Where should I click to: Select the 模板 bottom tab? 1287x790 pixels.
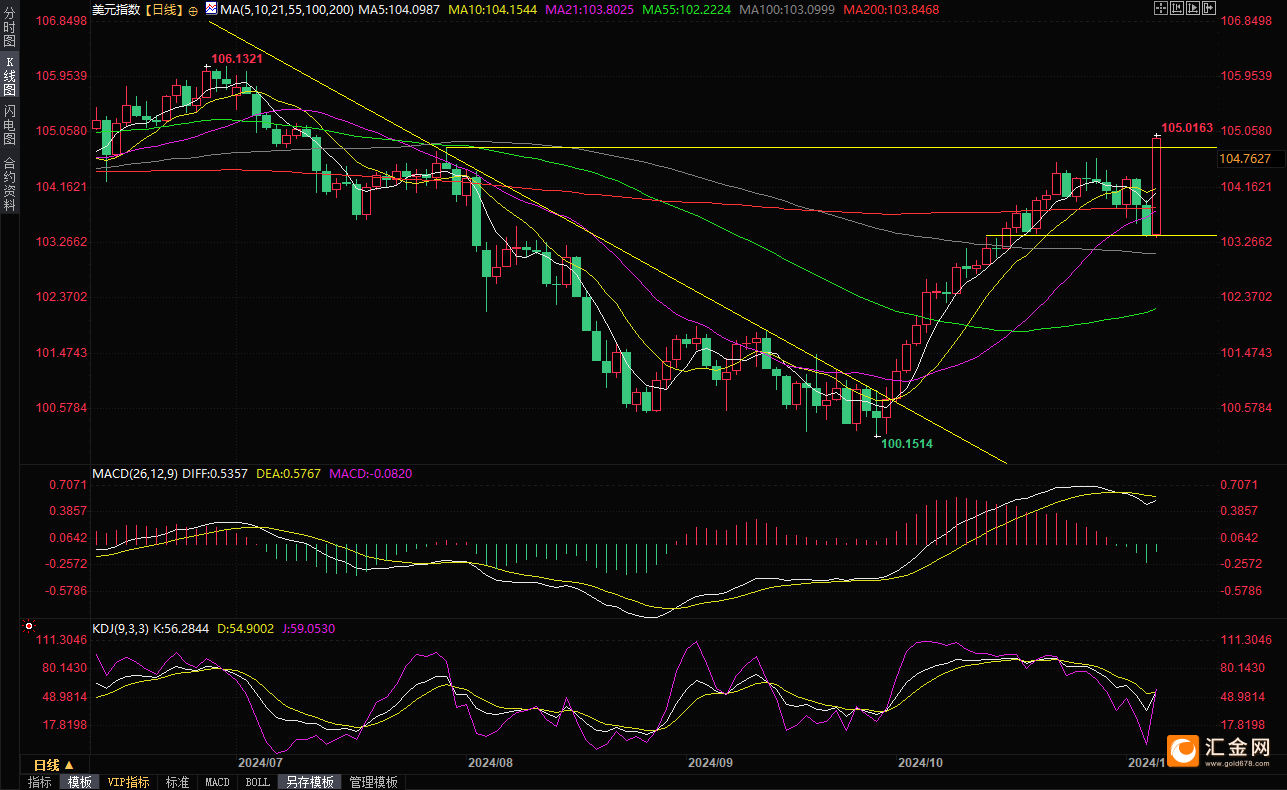pyautogui.click(x=79, y=782)
